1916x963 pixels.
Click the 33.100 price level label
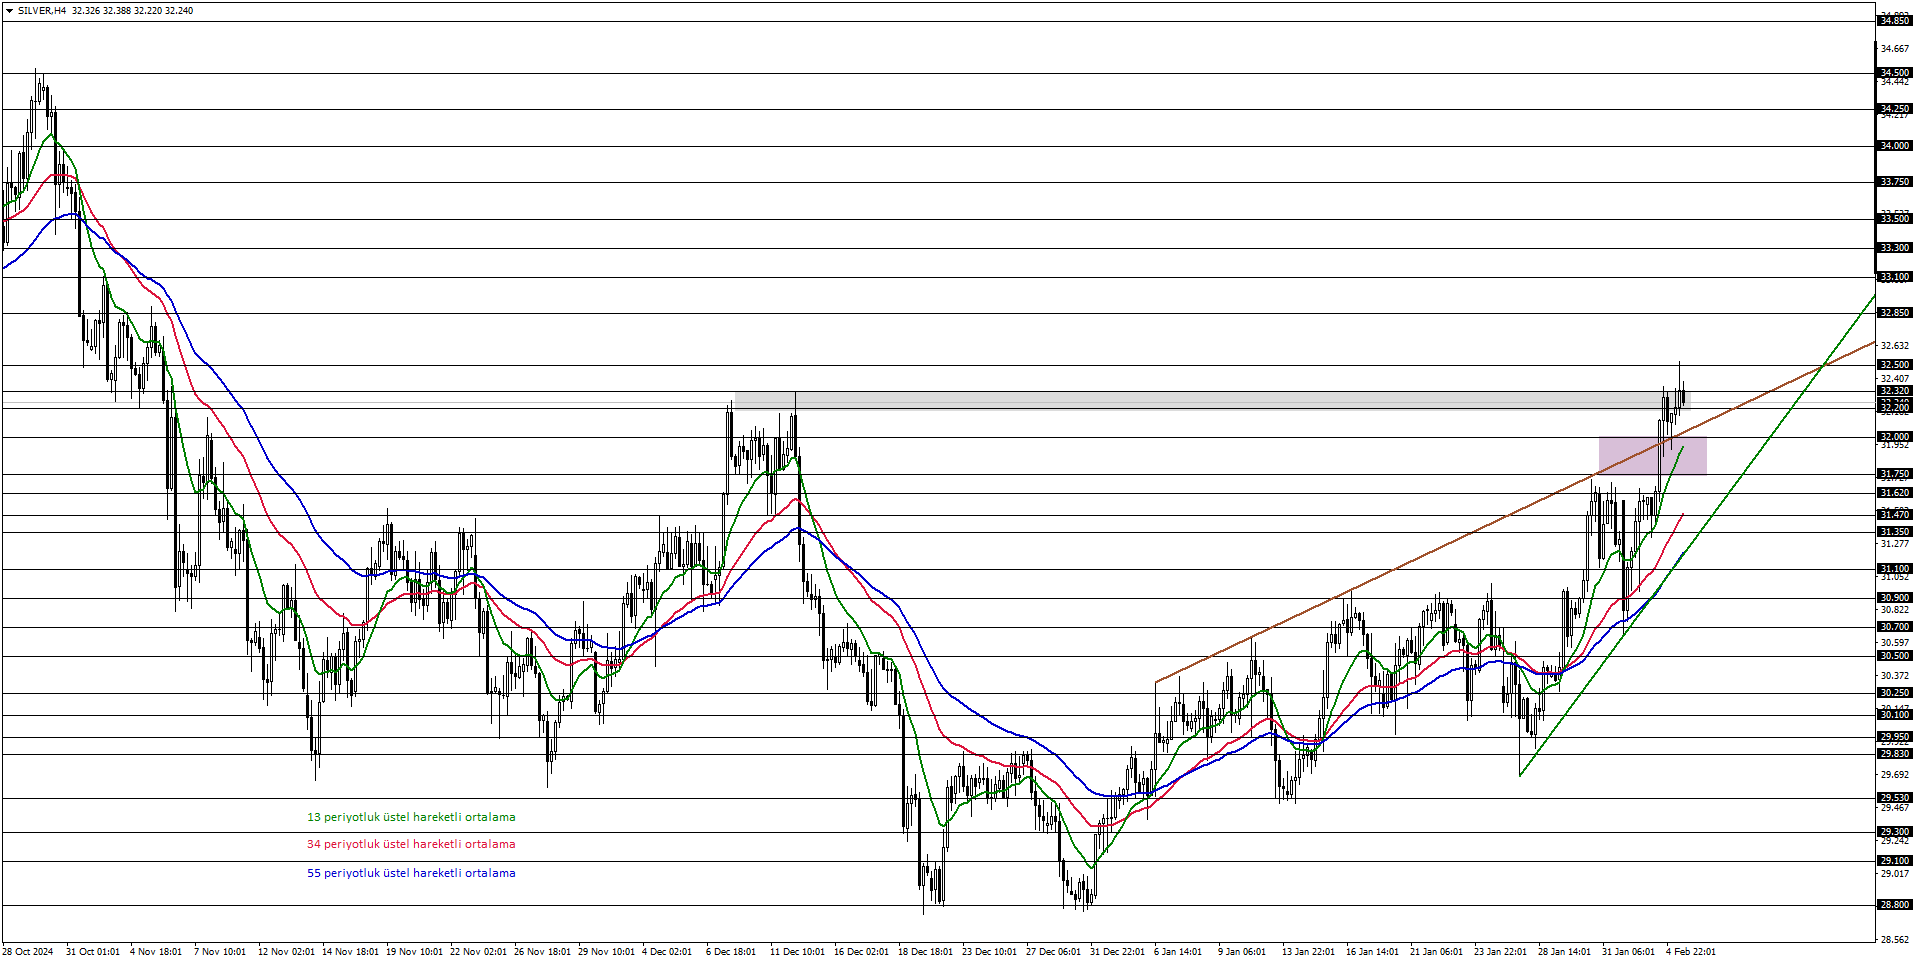(x=1894, y=277)
